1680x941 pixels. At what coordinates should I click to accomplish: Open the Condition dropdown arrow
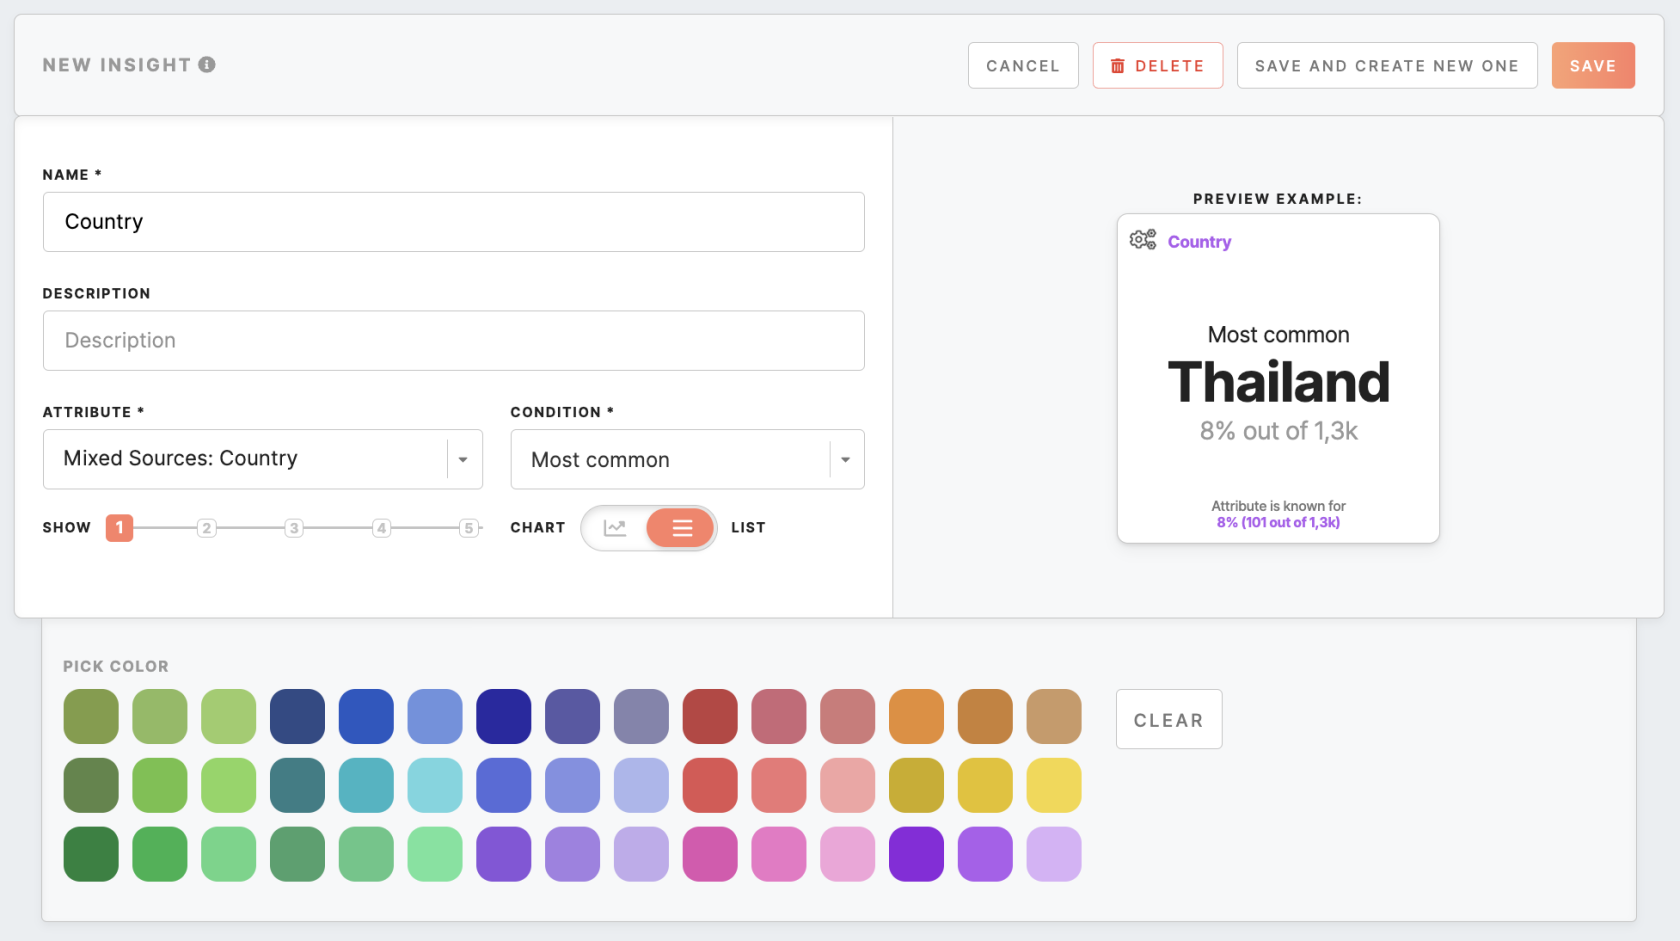pyautogui.click(x=846, y=460)
